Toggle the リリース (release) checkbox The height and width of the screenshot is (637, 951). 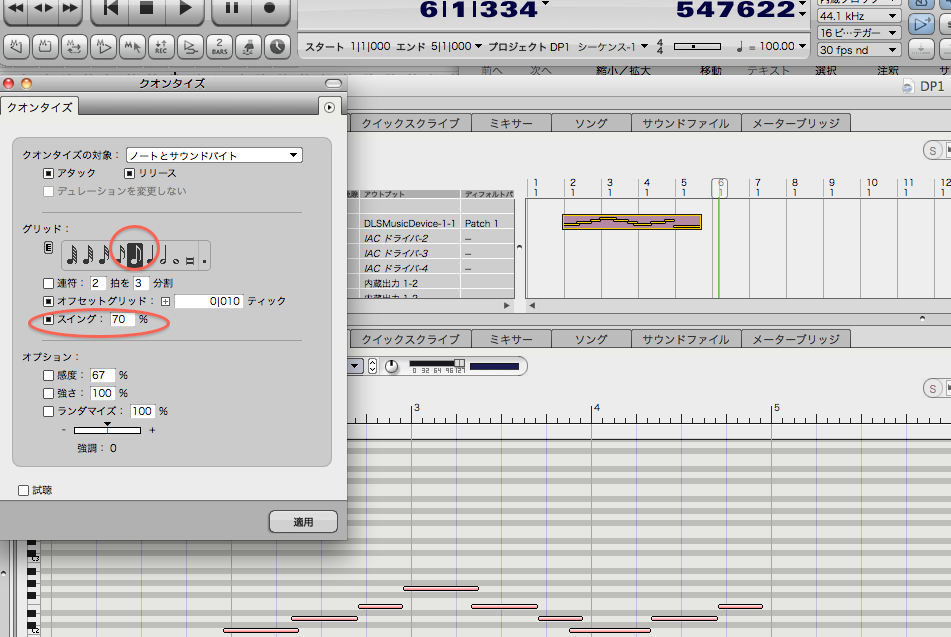pyautogui.click(x=129, y=174)
